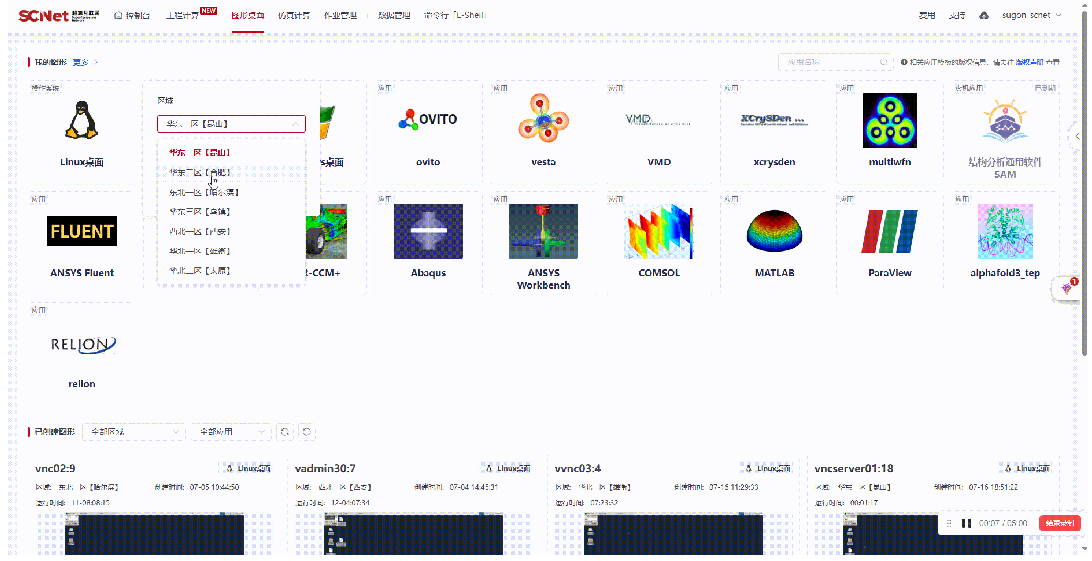
Task: Open the ParaView app icon
Action: point(889,231)
